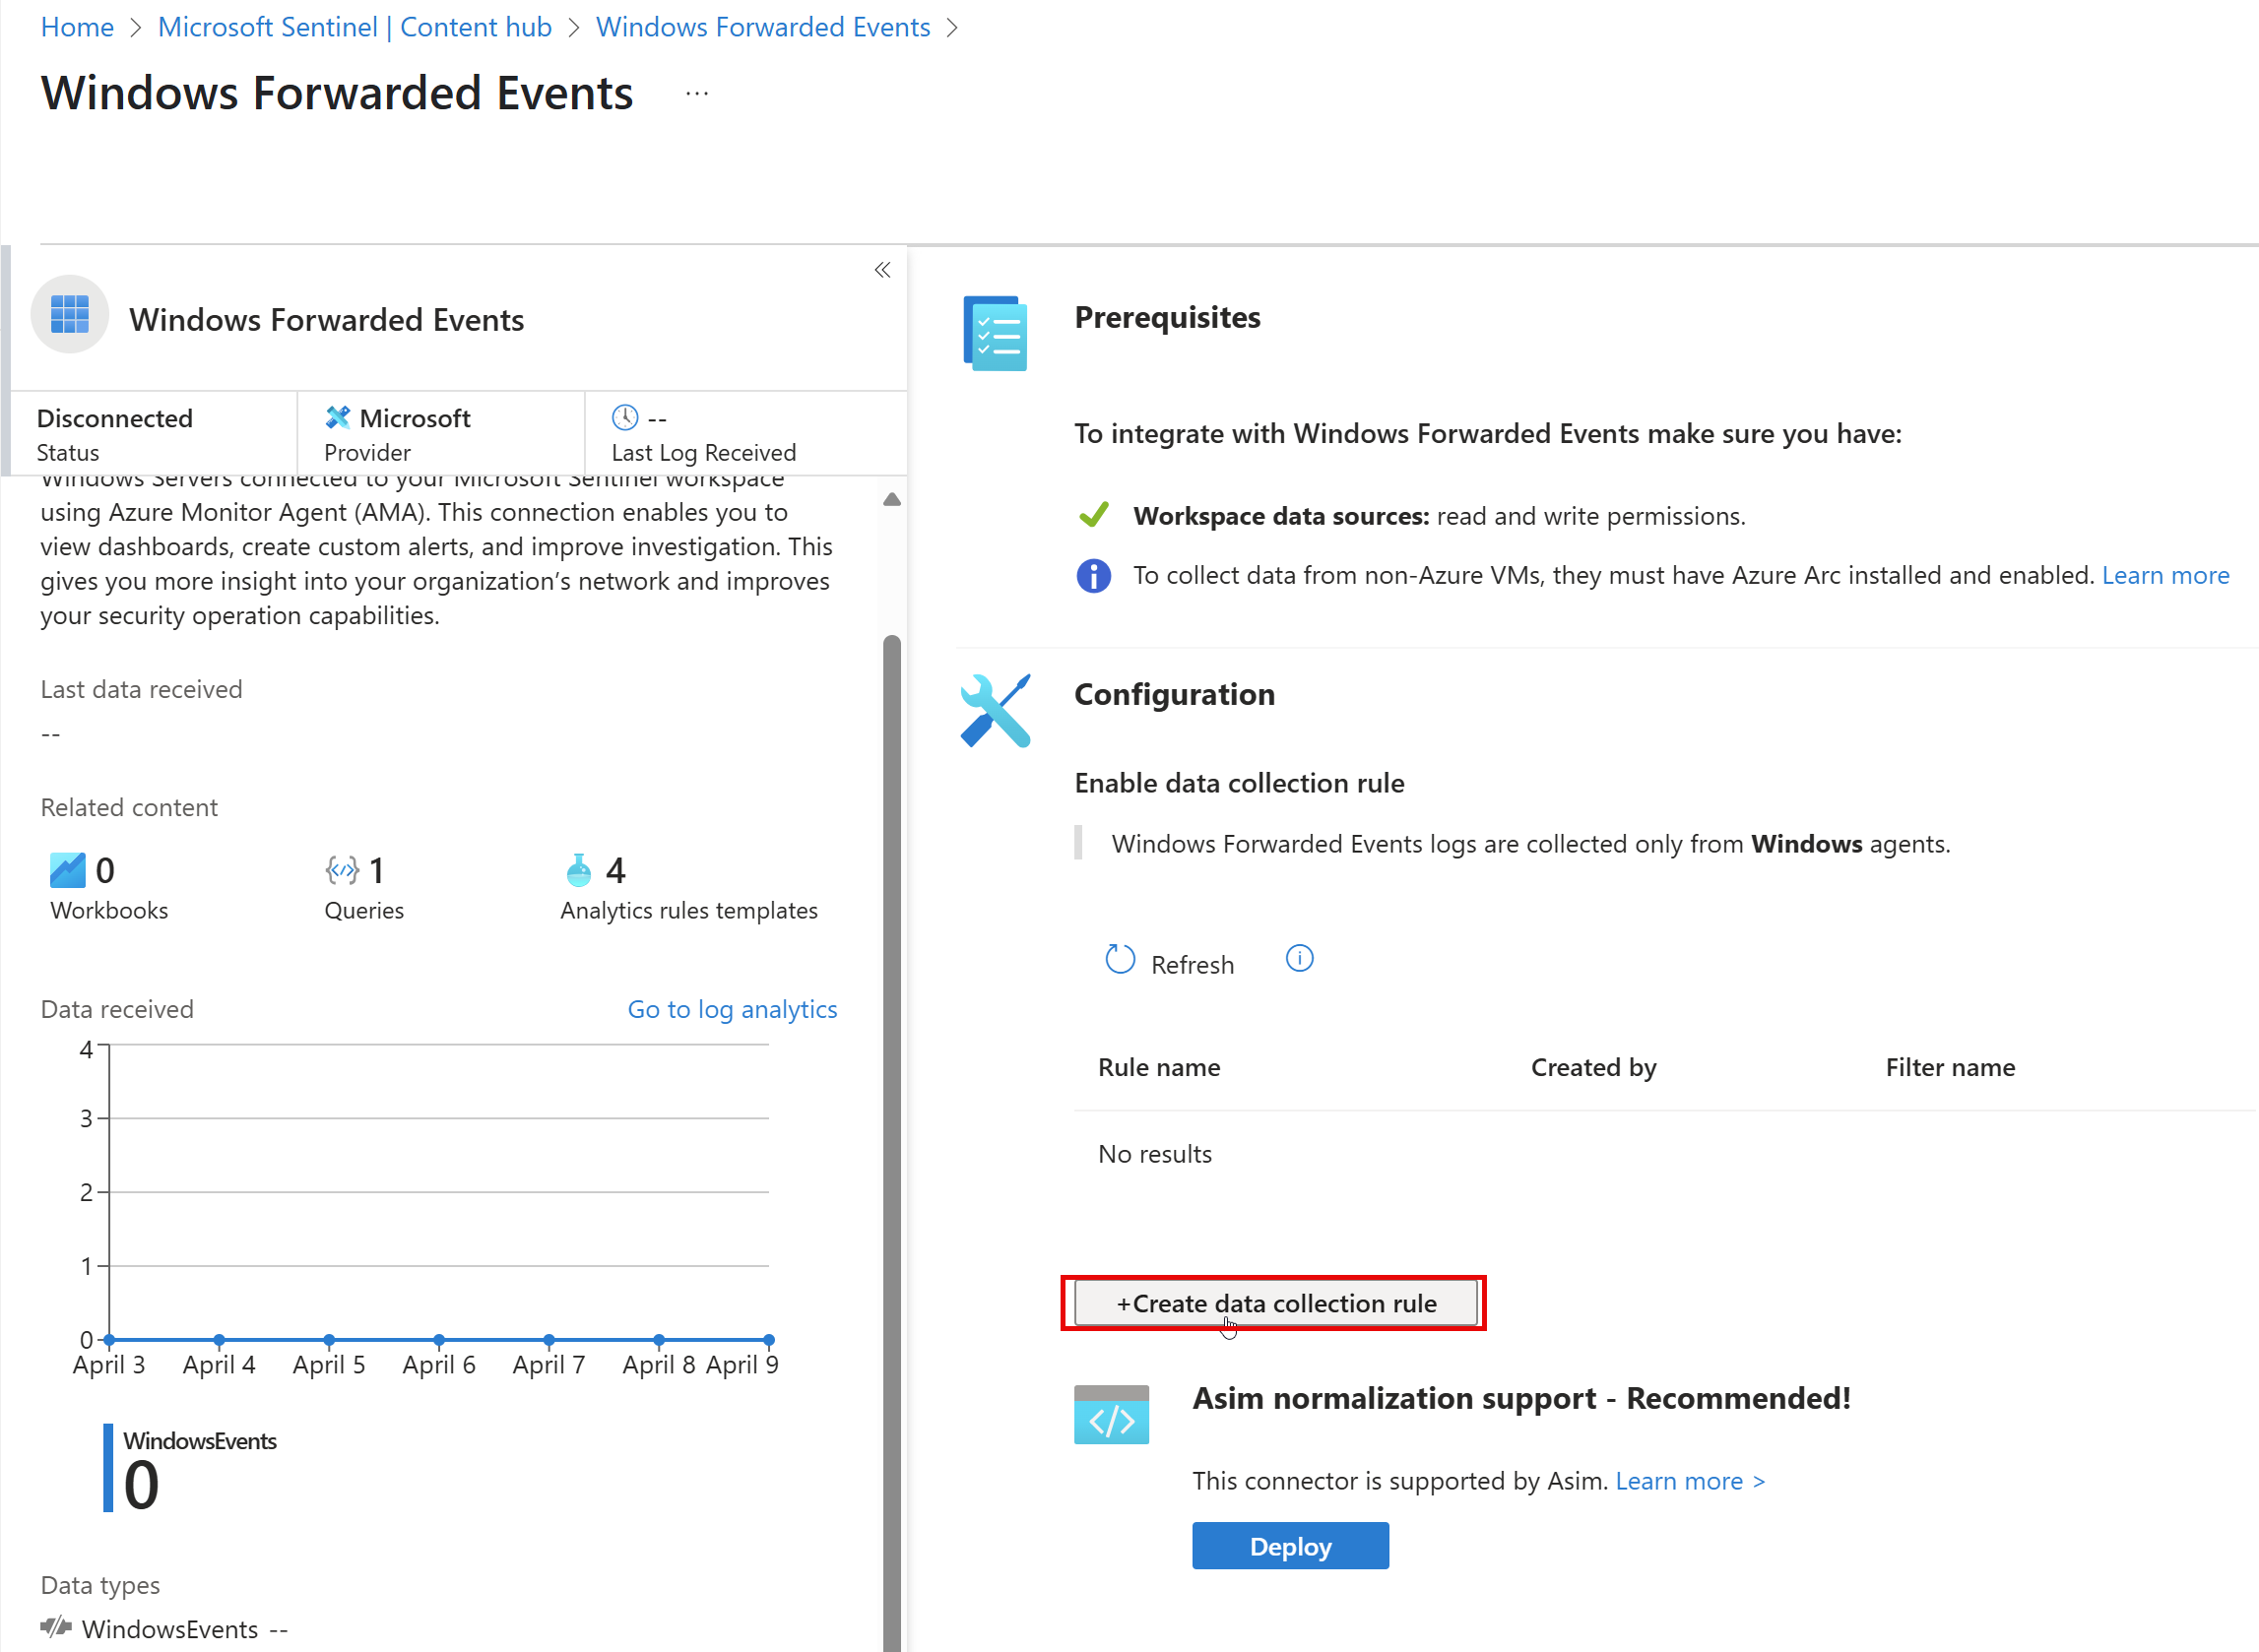The image size is (2259, 1652).
Task: Click the Queries code icon
Action: [341, 870]
